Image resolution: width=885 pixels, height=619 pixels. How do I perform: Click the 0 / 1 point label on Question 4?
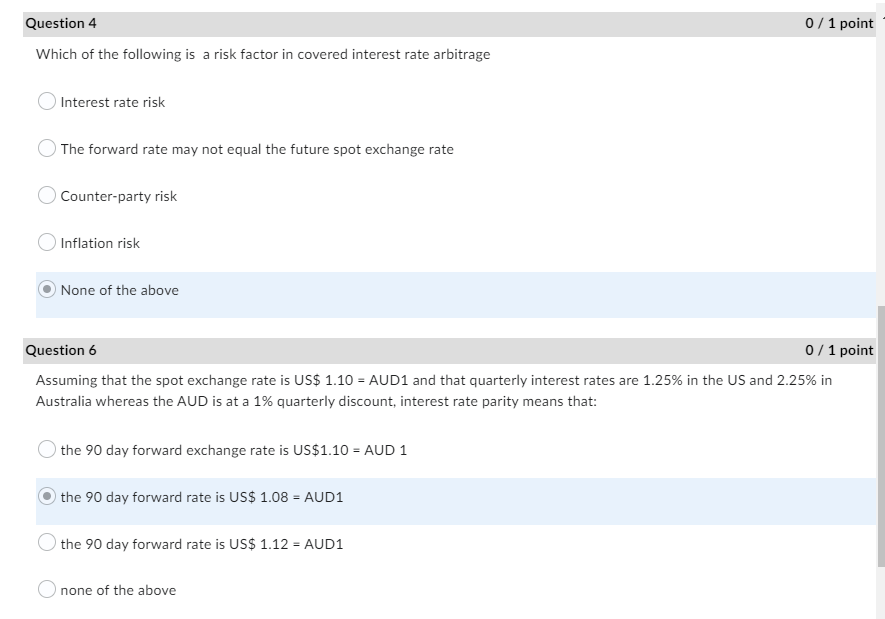click(840, 22)
